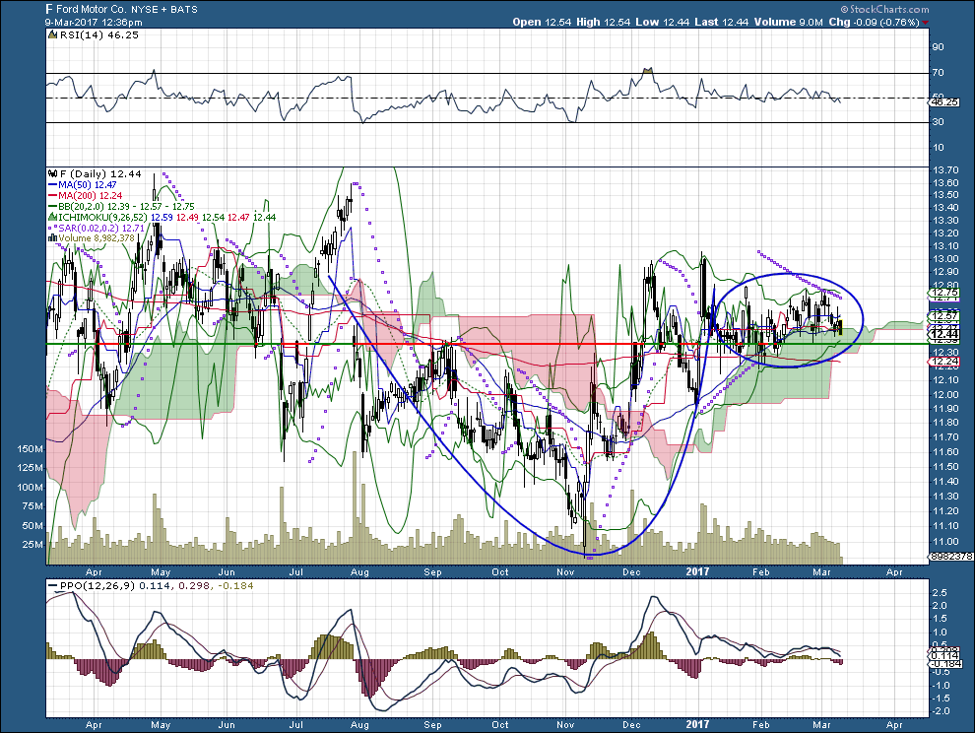Click the red down arrow beside Chg
This screenshot has width=975, height=733.
coord(926,22)
